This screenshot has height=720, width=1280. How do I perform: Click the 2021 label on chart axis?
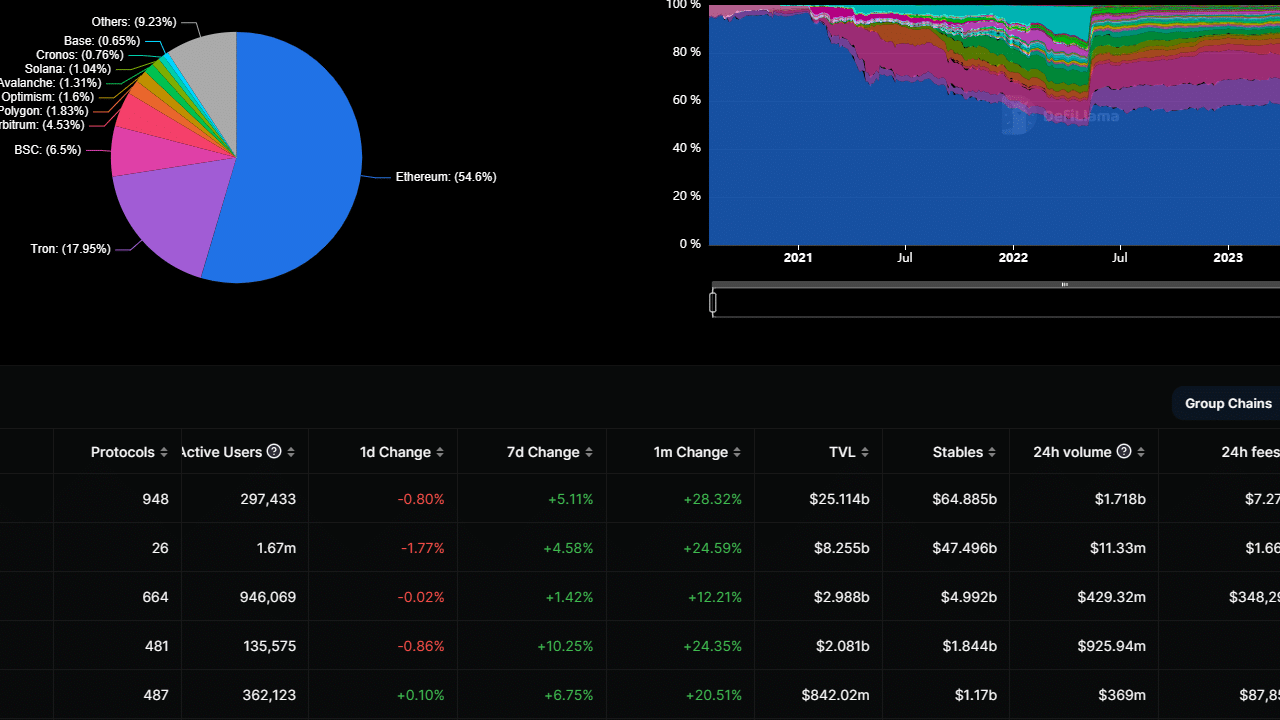798,258
